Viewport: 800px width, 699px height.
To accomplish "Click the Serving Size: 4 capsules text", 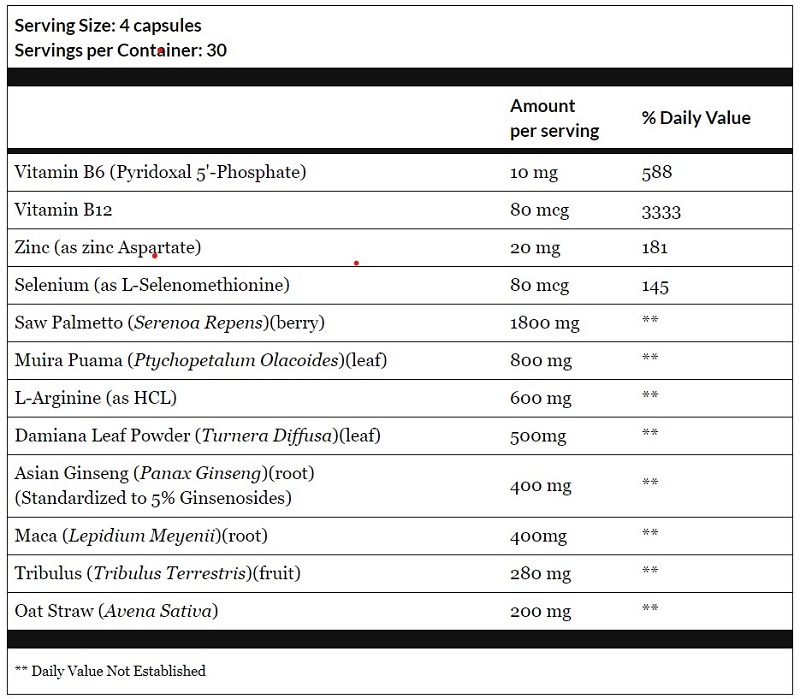I will tap(108, 26).
